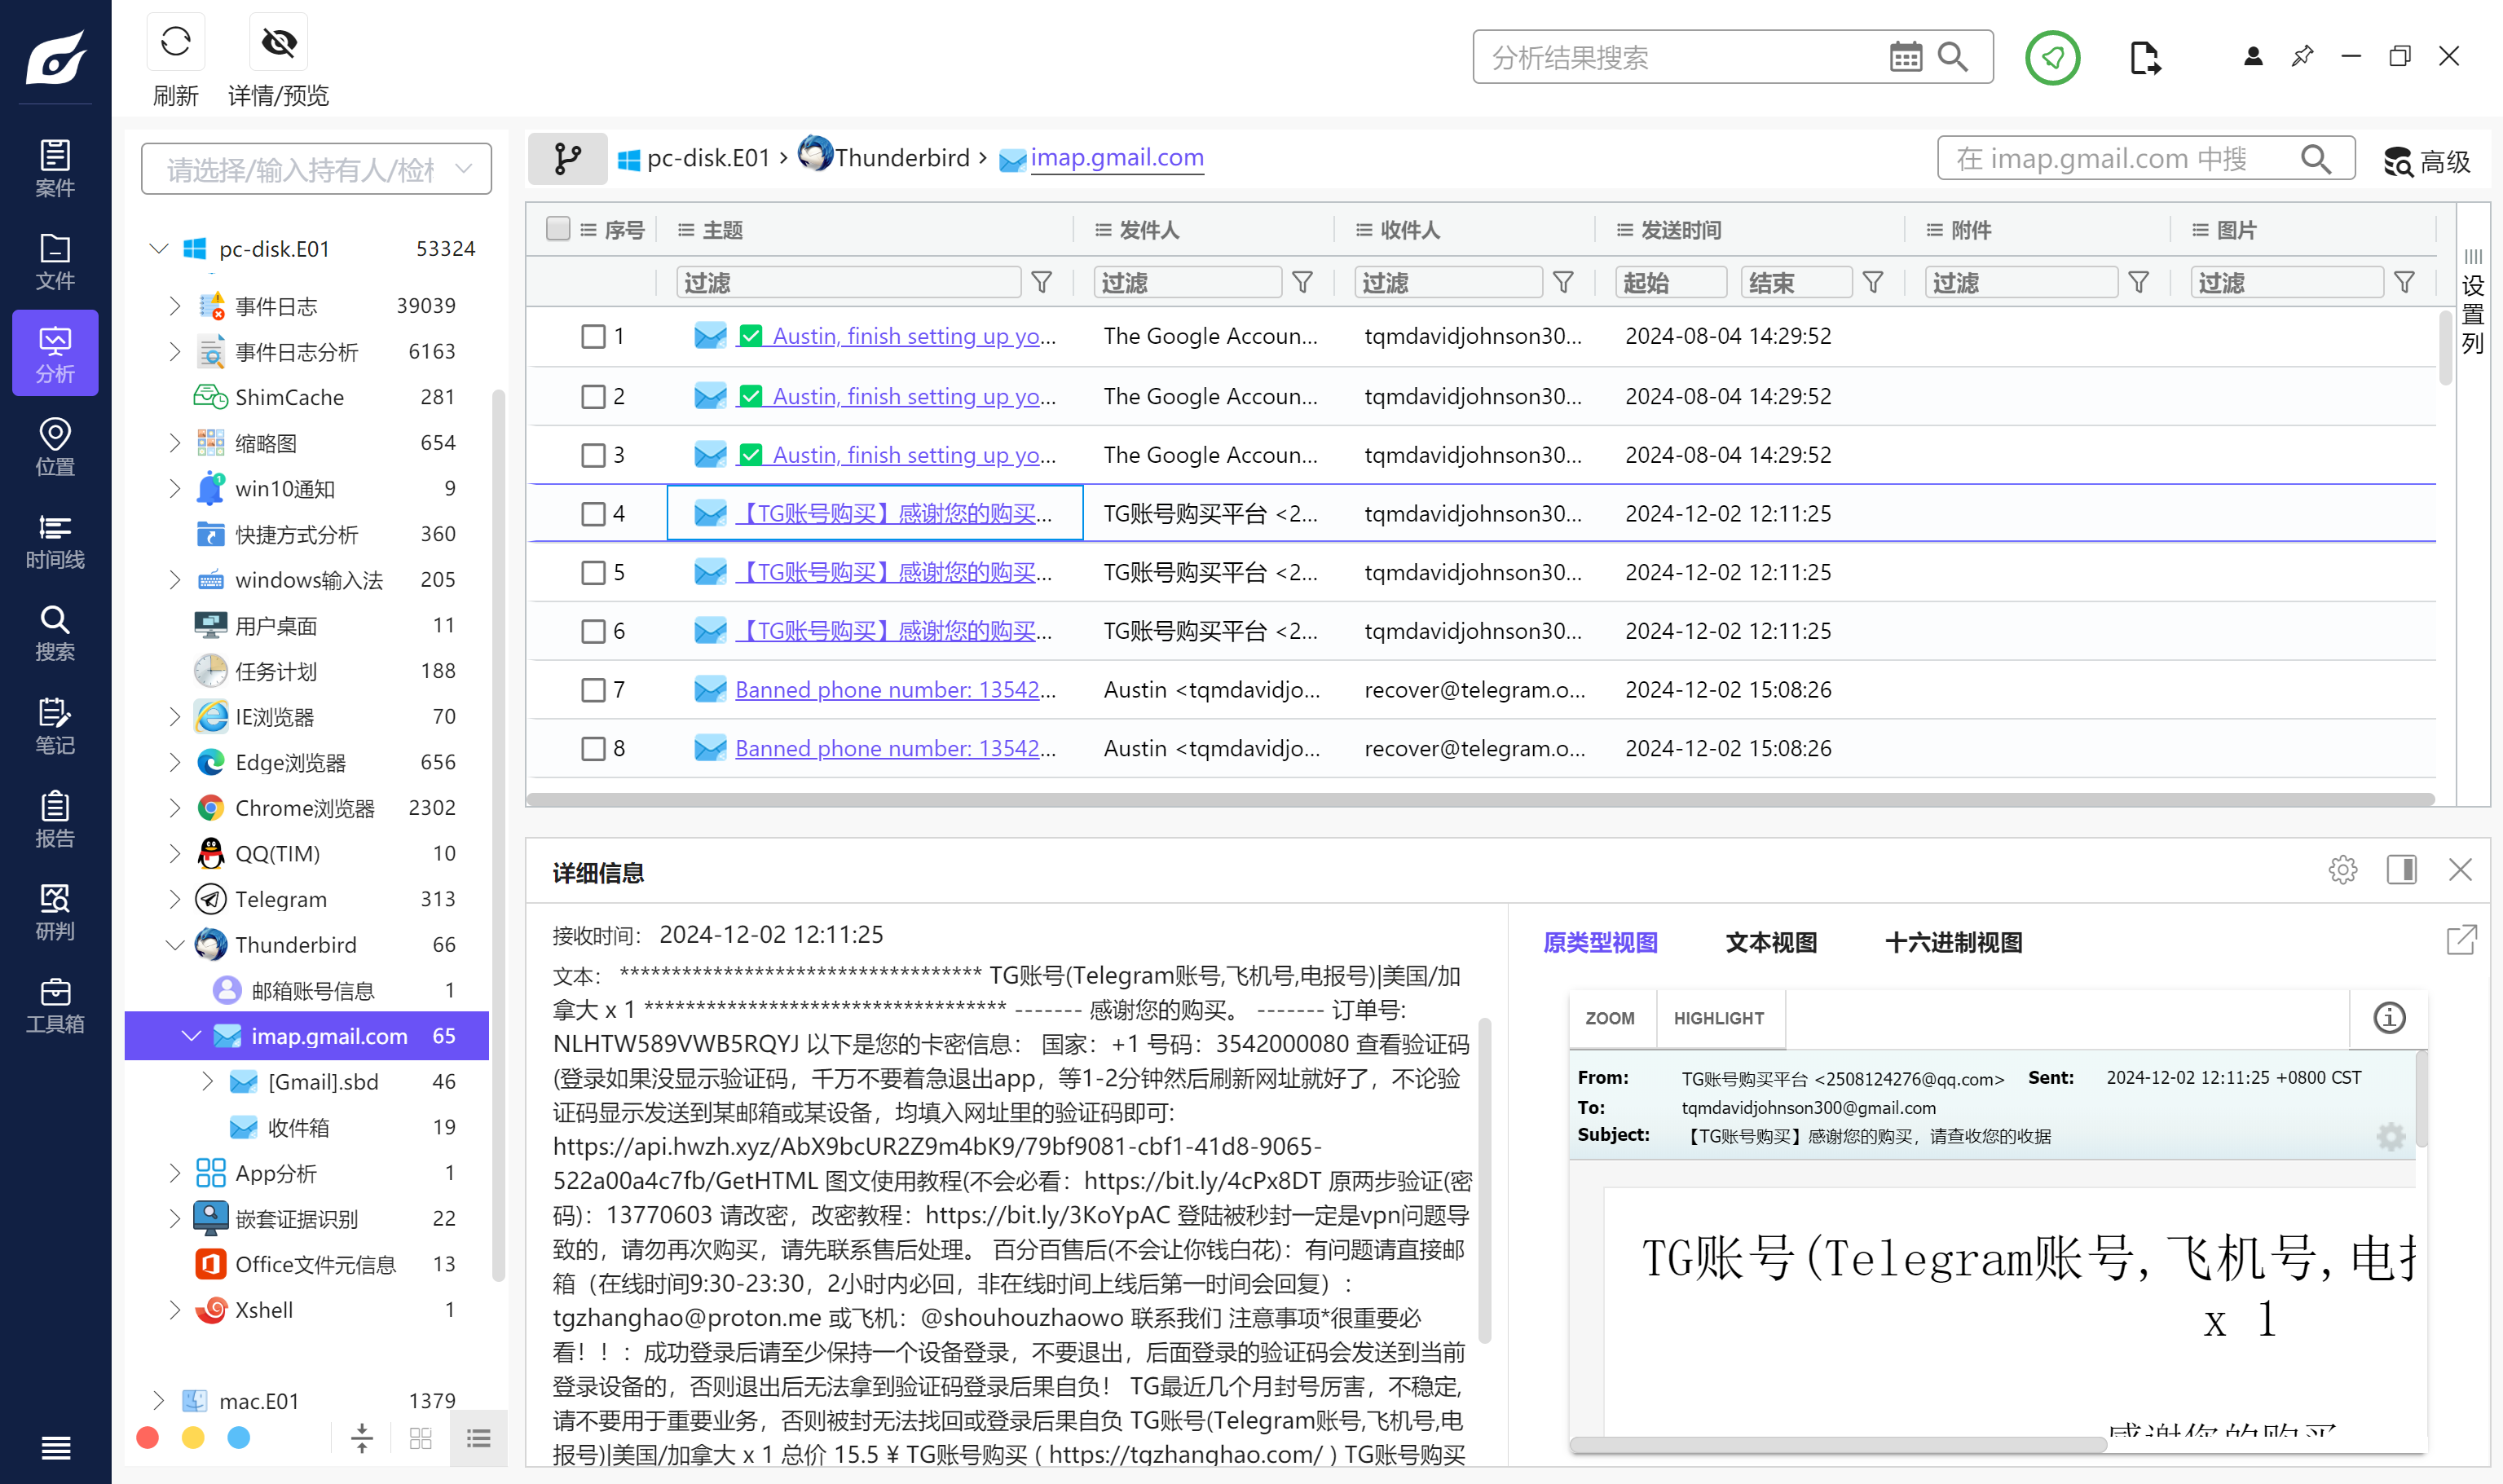The width and height of the screenshot is (2503, 1484).
Task: Open preview in external window icon
Action: pyautogui.click(x=2461, y=939)
